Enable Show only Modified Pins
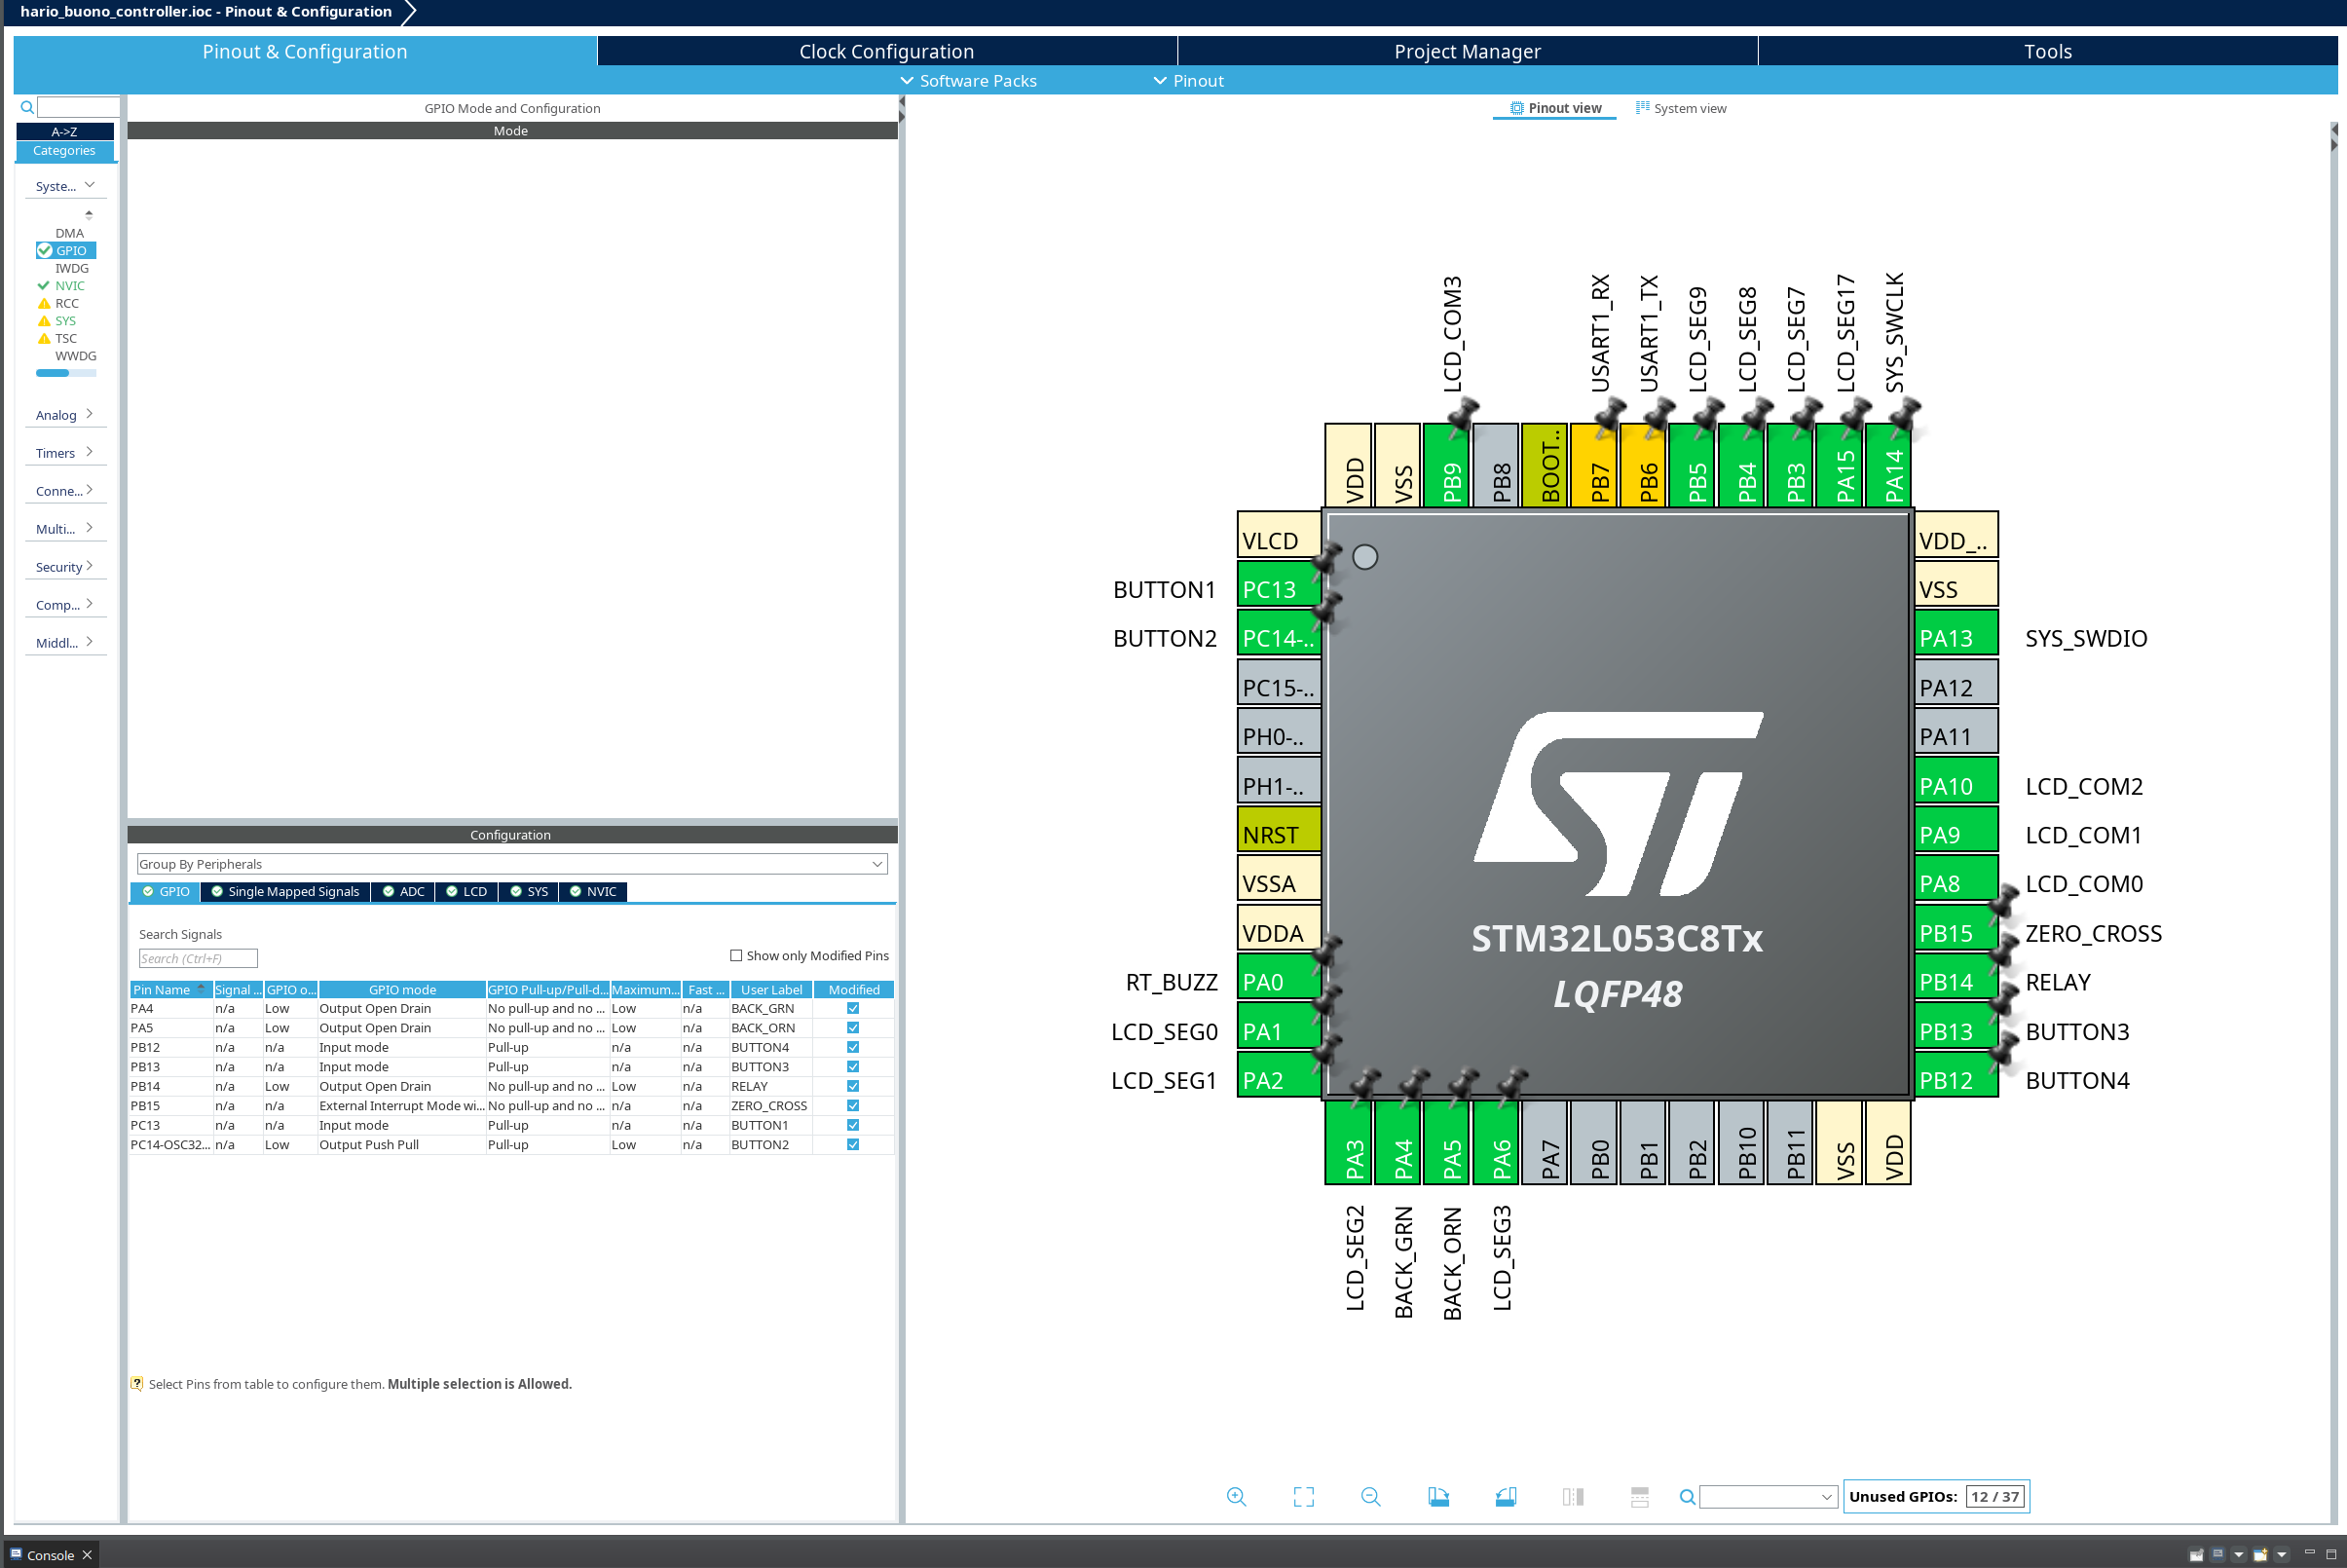This screenshot has height=1568, width=2347. click(x=736, y=956)
